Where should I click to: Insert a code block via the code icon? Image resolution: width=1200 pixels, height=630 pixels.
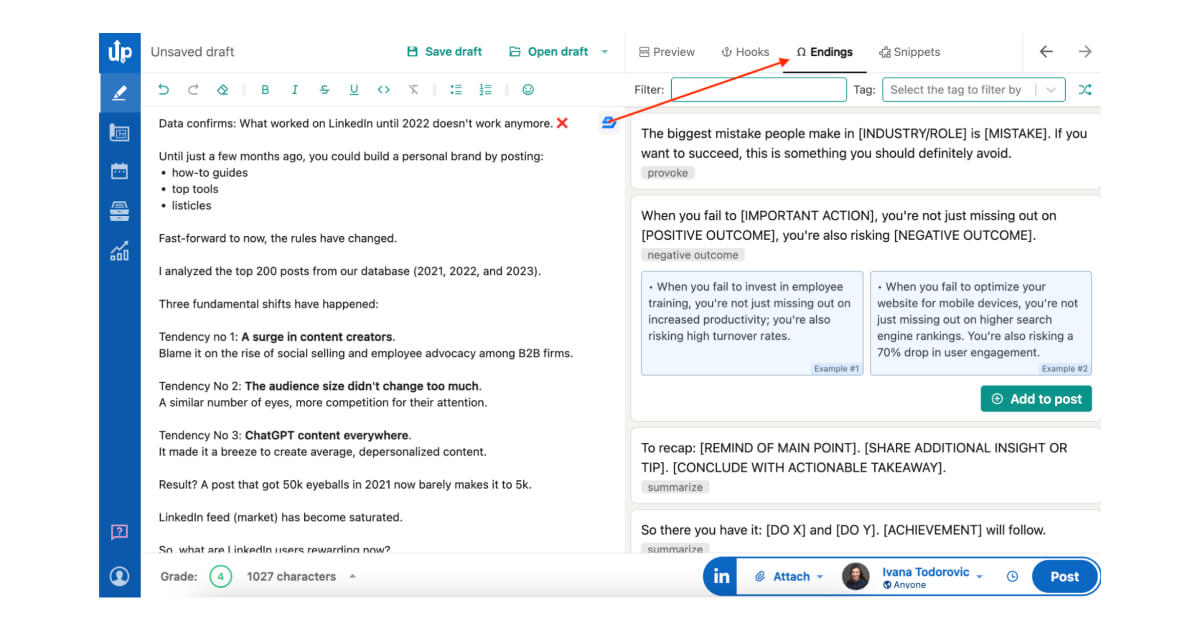point(383,89)
